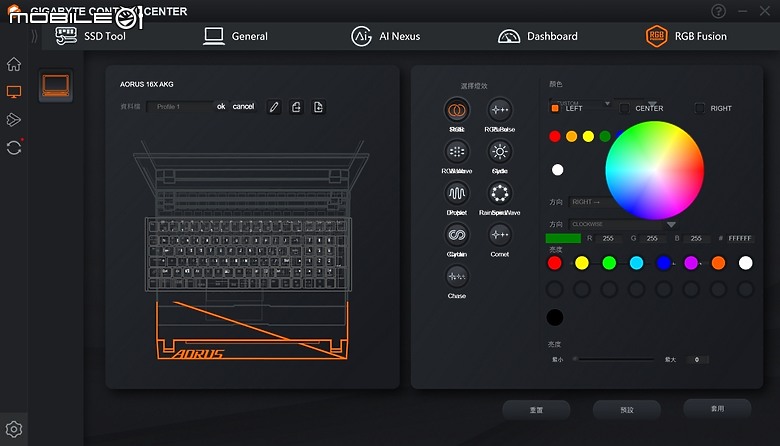Choose orange swatch in top preset row
This screenshot has height=446, width=780.
pos(572,136)
